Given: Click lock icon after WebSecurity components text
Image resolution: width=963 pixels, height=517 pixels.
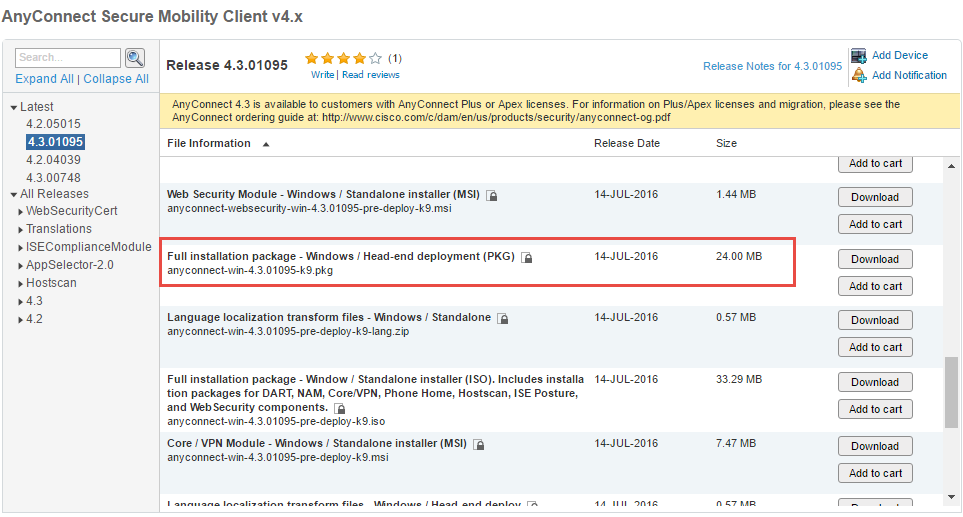Looking at the screenshot, I should [x=340, y=408].
